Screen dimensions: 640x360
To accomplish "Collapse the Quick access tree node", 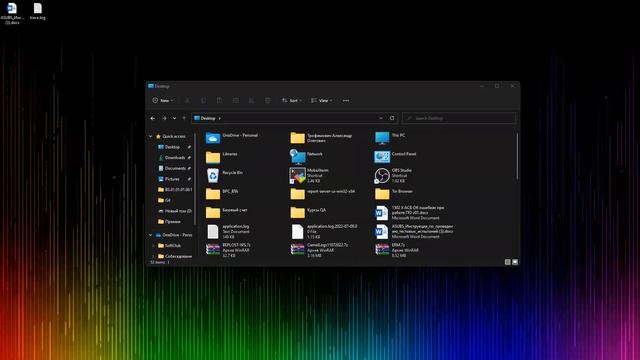I will pyautogui.click(x=151, y=136).
